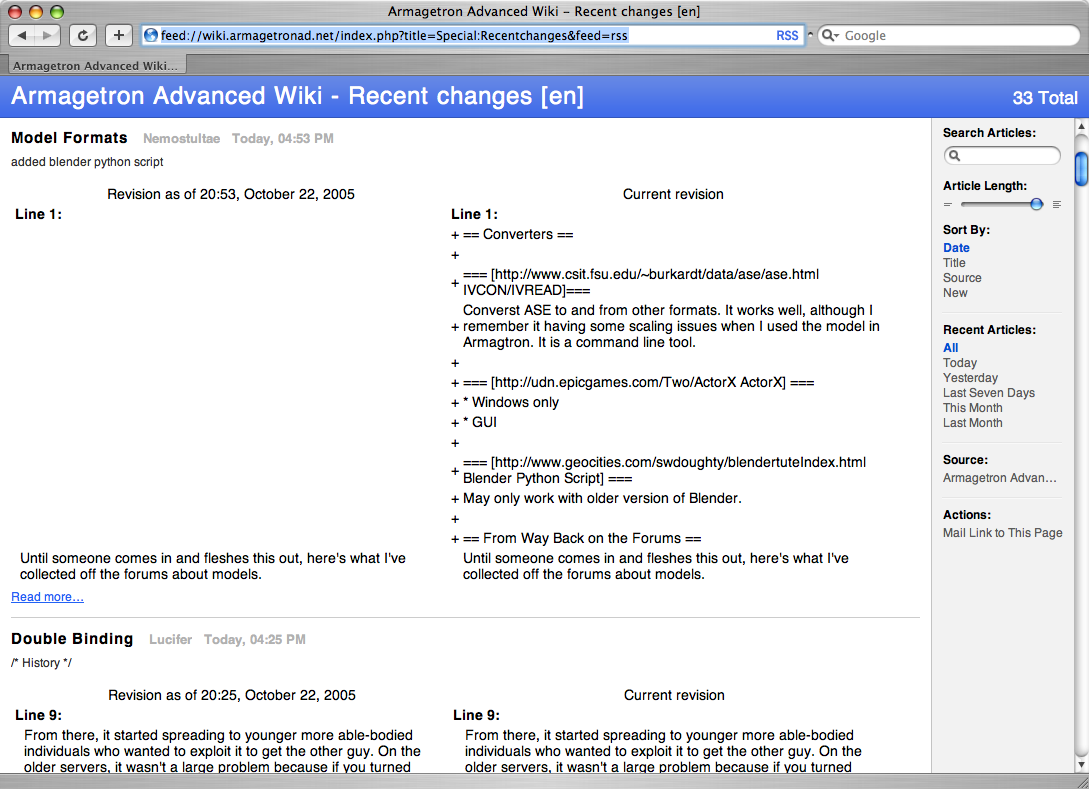Click the browser Back arrow button
Screen dimensions: 1089x789
[23, 35]
